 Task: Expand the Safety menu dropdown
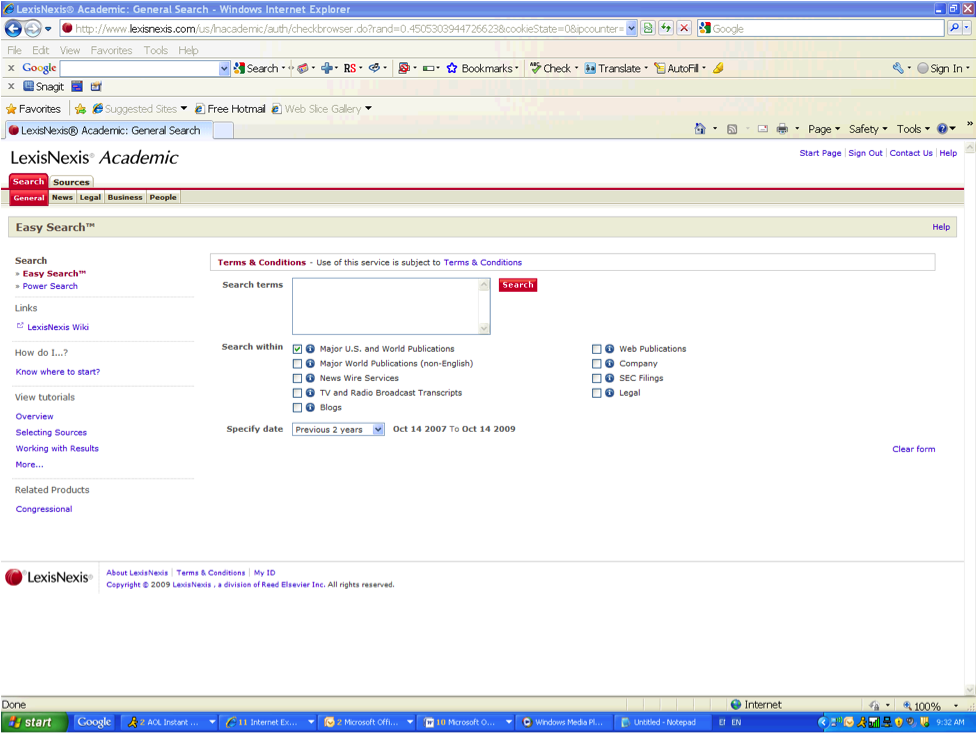coord(868,129)
